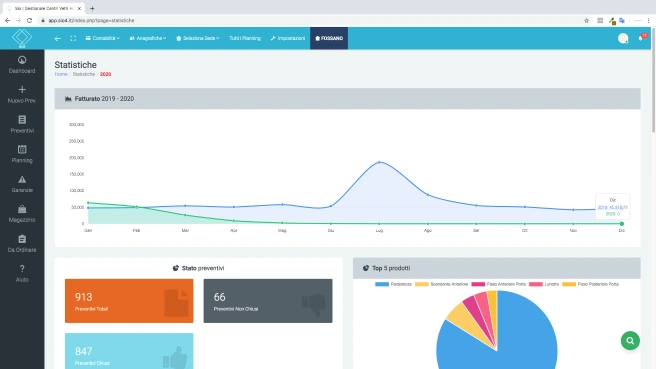This screenshot has height=369, width=656.
Task: Open the 913 Preventivi Totali card
Action: (x=129, y=301)
